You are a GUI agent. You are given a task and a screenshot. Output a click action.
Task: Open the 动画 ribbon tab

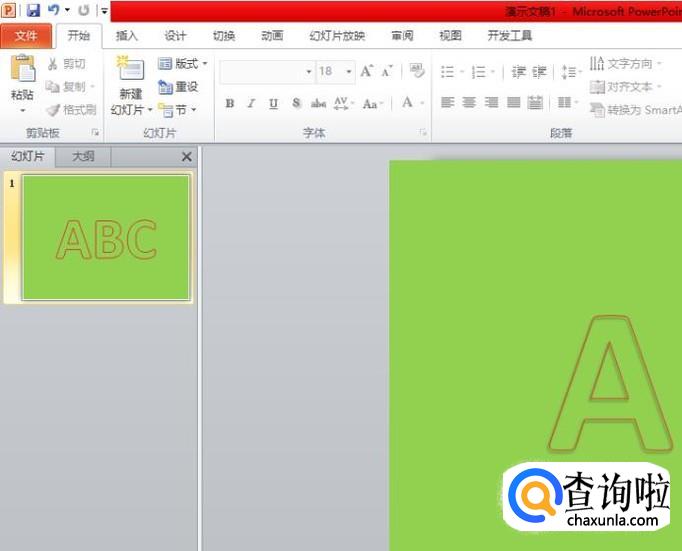coord(272,36)
